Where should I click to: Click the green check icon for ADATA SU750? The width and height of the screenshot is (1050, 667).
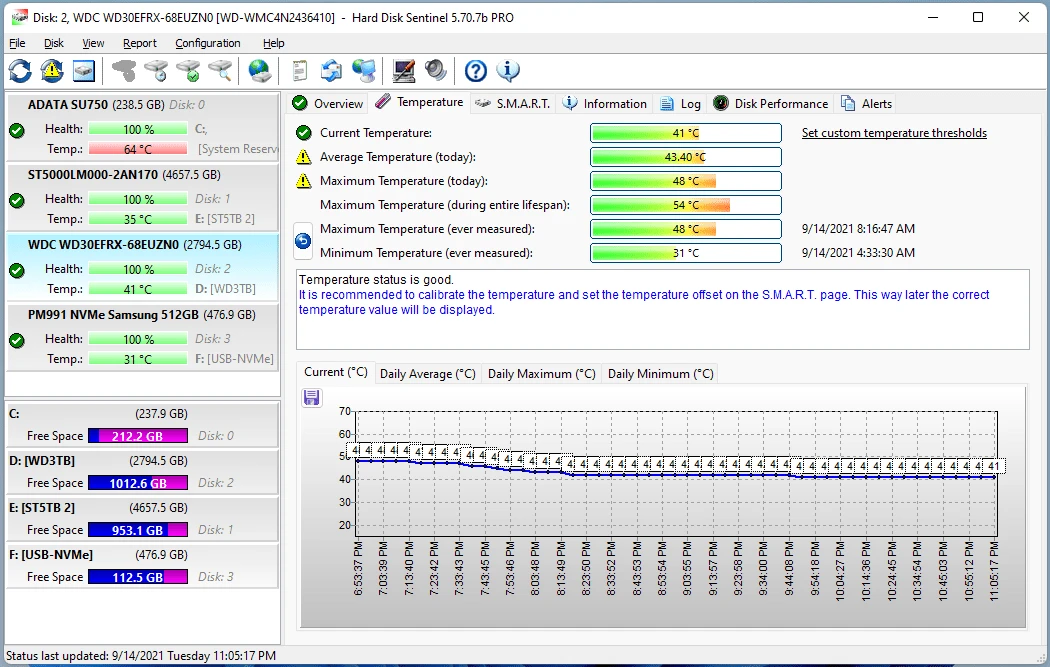point(17,131)
